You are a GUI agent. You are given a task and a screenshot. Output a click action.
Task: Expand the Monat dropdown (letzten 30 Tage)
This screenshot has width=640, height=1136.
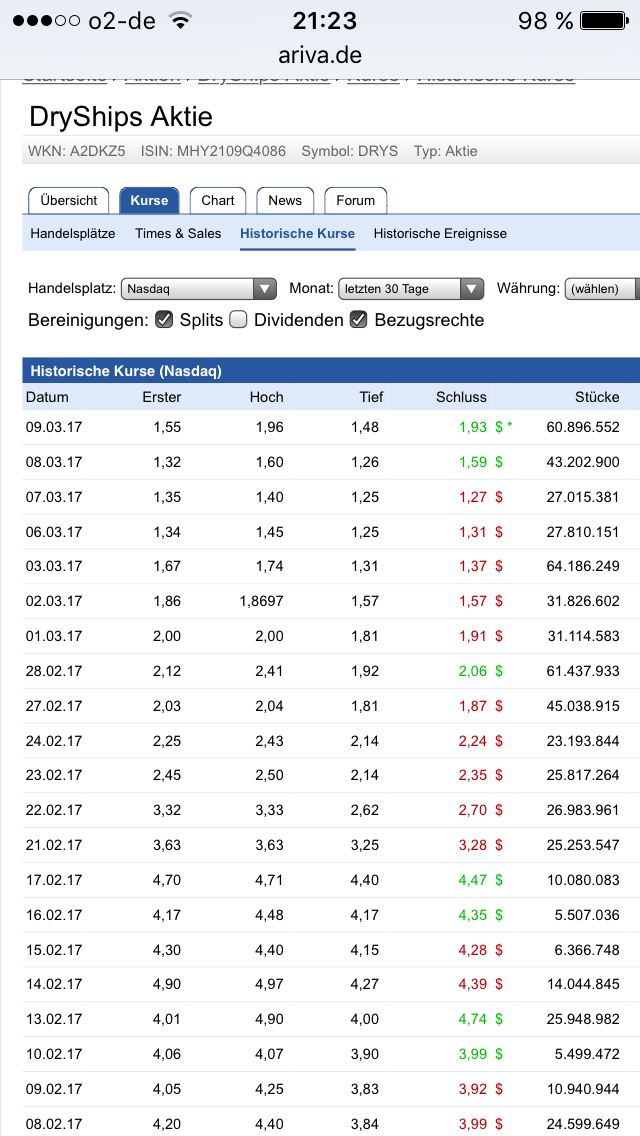[x=411, y=289]
